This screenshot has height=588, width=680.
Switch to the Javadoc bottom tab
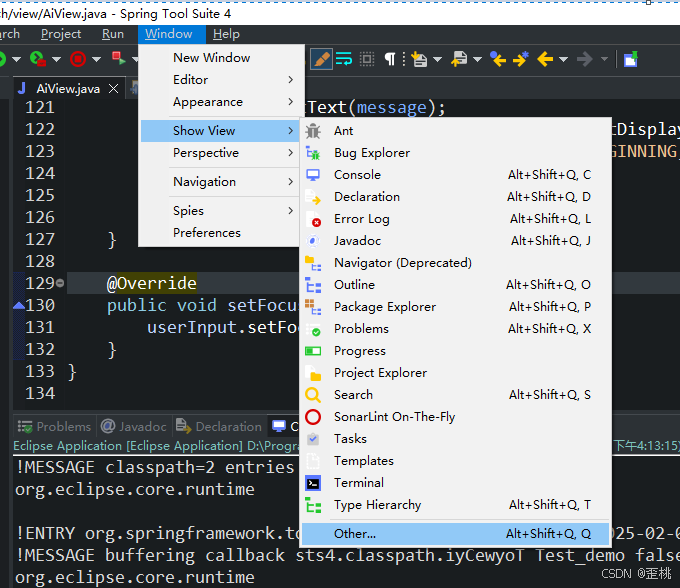tap(134, 427)
